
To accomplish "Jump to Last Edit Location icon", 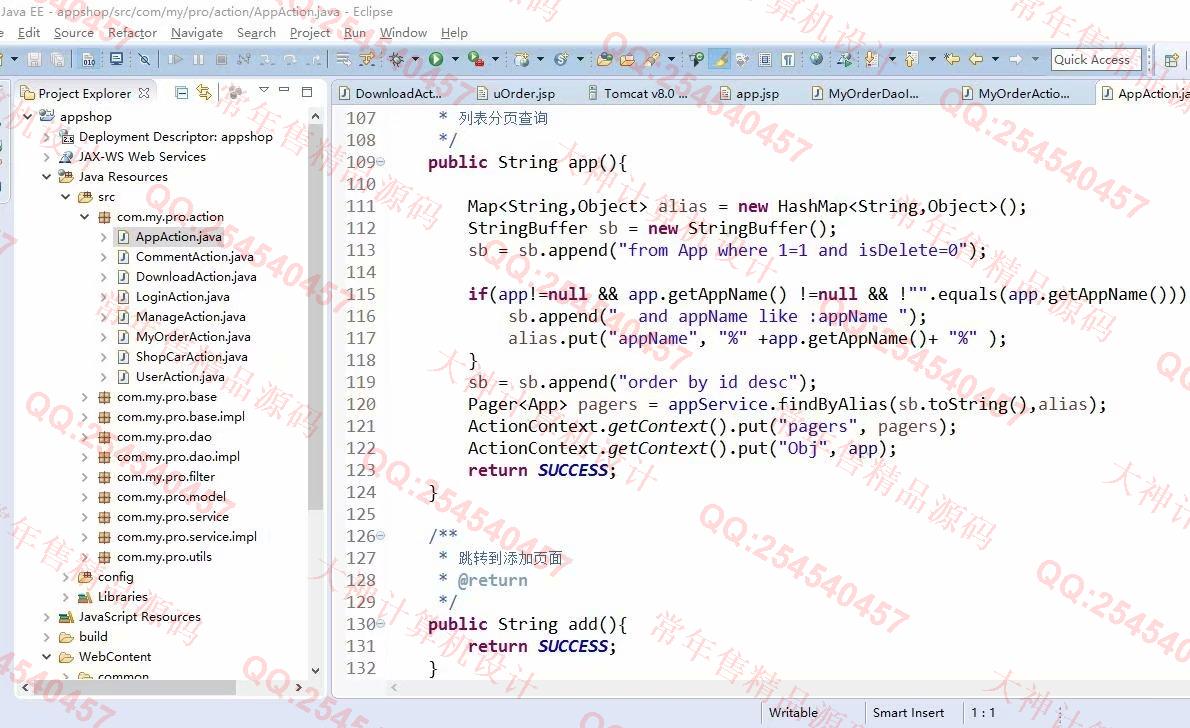I will [952, 59].
